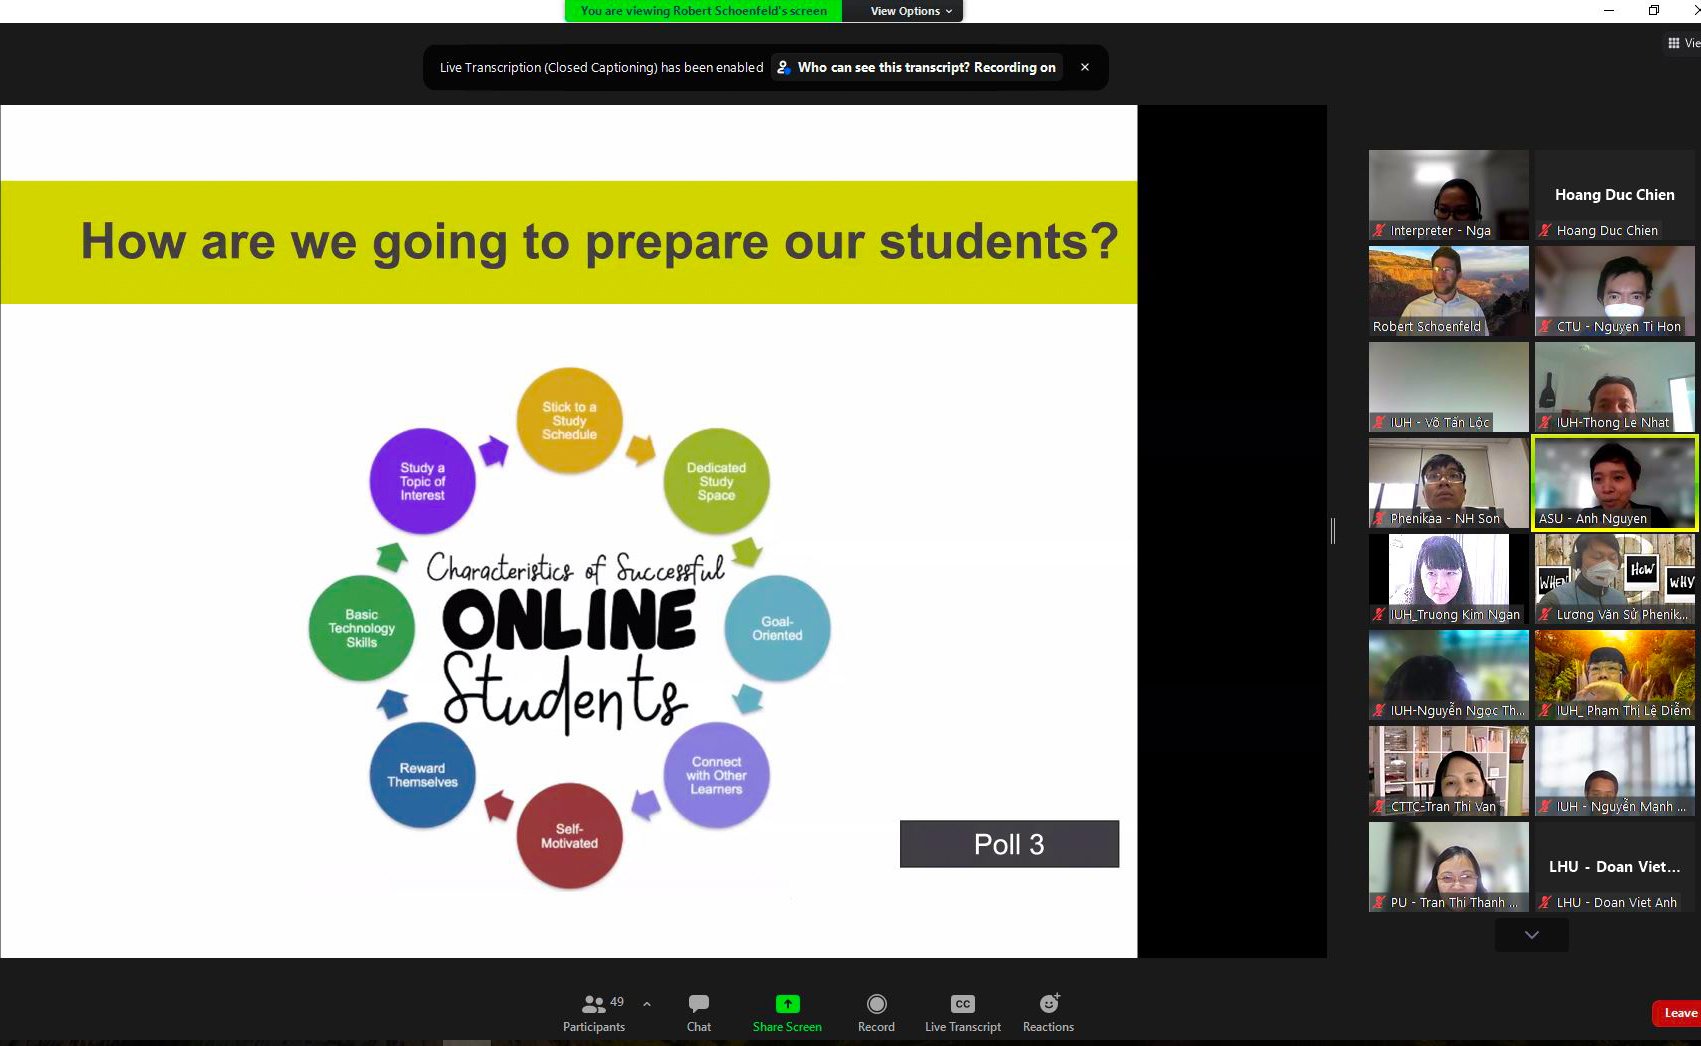Click the Interpreter - Nga video tile
1701x1046 pixels.
point(1448,194)
